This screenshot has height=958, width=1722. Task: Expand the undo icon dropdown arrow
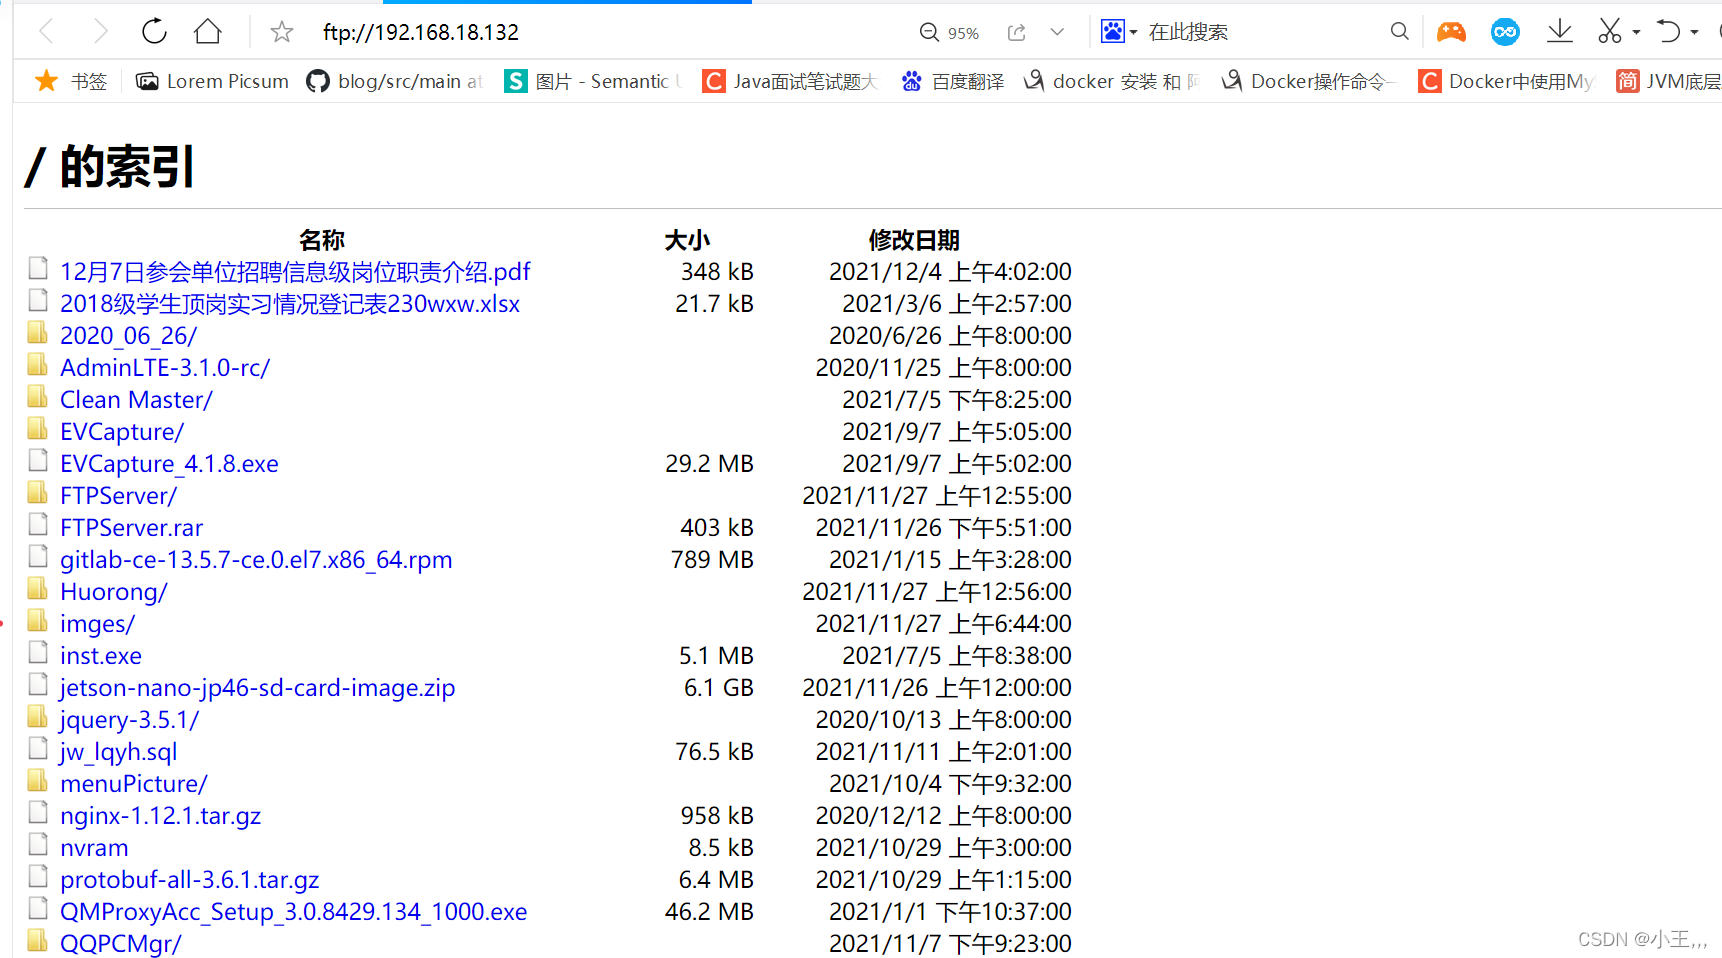(x=1694, y=33)
